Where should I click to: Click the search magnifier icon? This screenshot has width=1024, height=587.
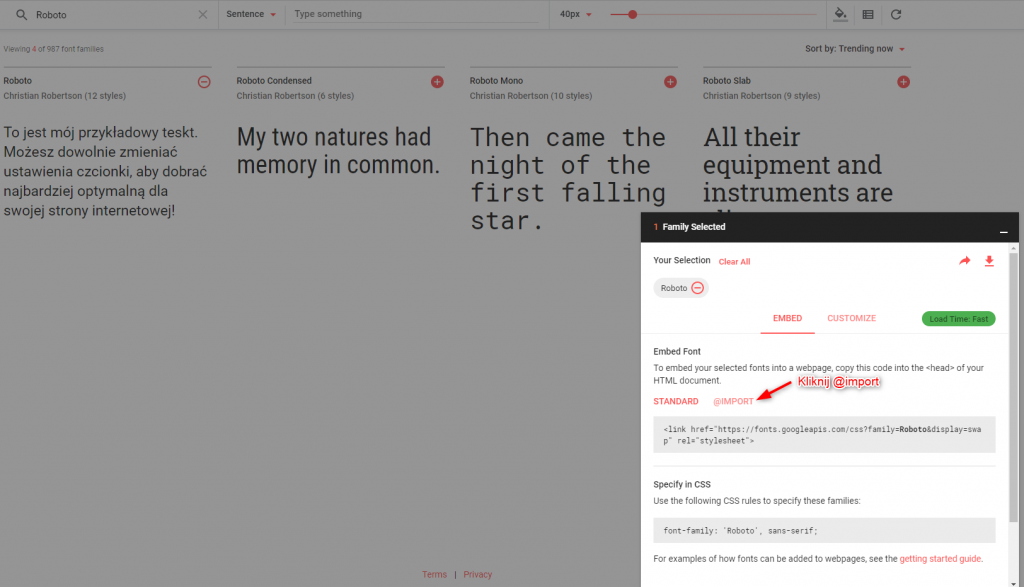pos(21,15)
